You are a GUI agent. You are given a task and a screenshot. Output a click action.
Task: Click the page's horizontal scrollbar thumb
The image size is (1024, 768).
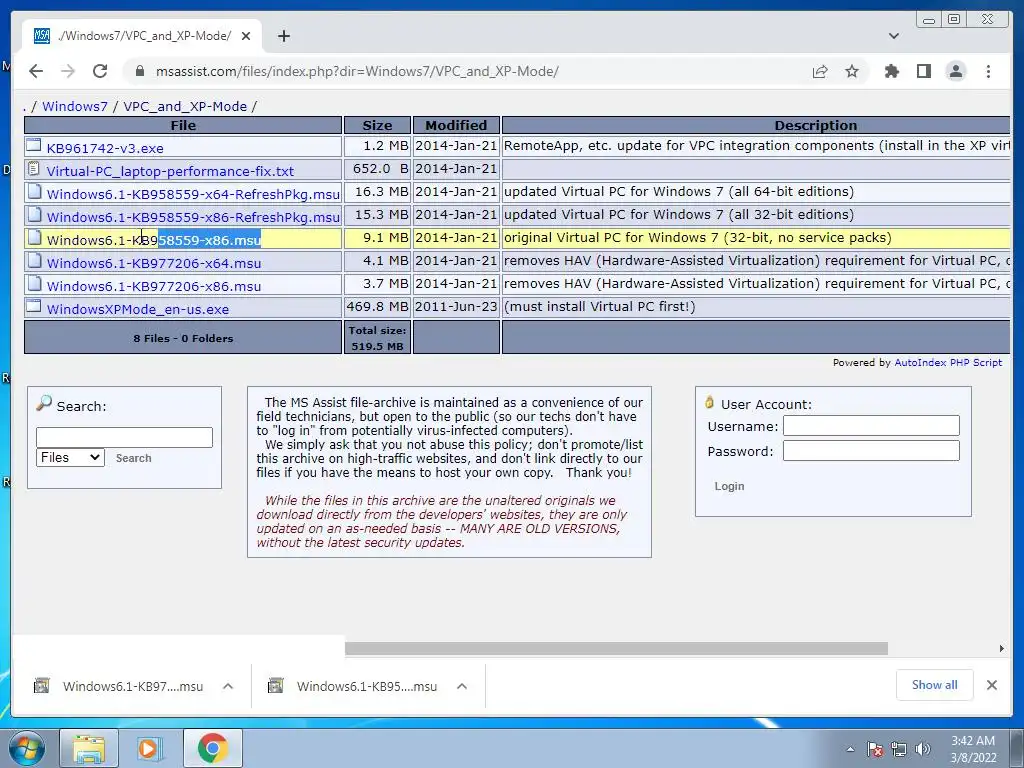point(616,648)
